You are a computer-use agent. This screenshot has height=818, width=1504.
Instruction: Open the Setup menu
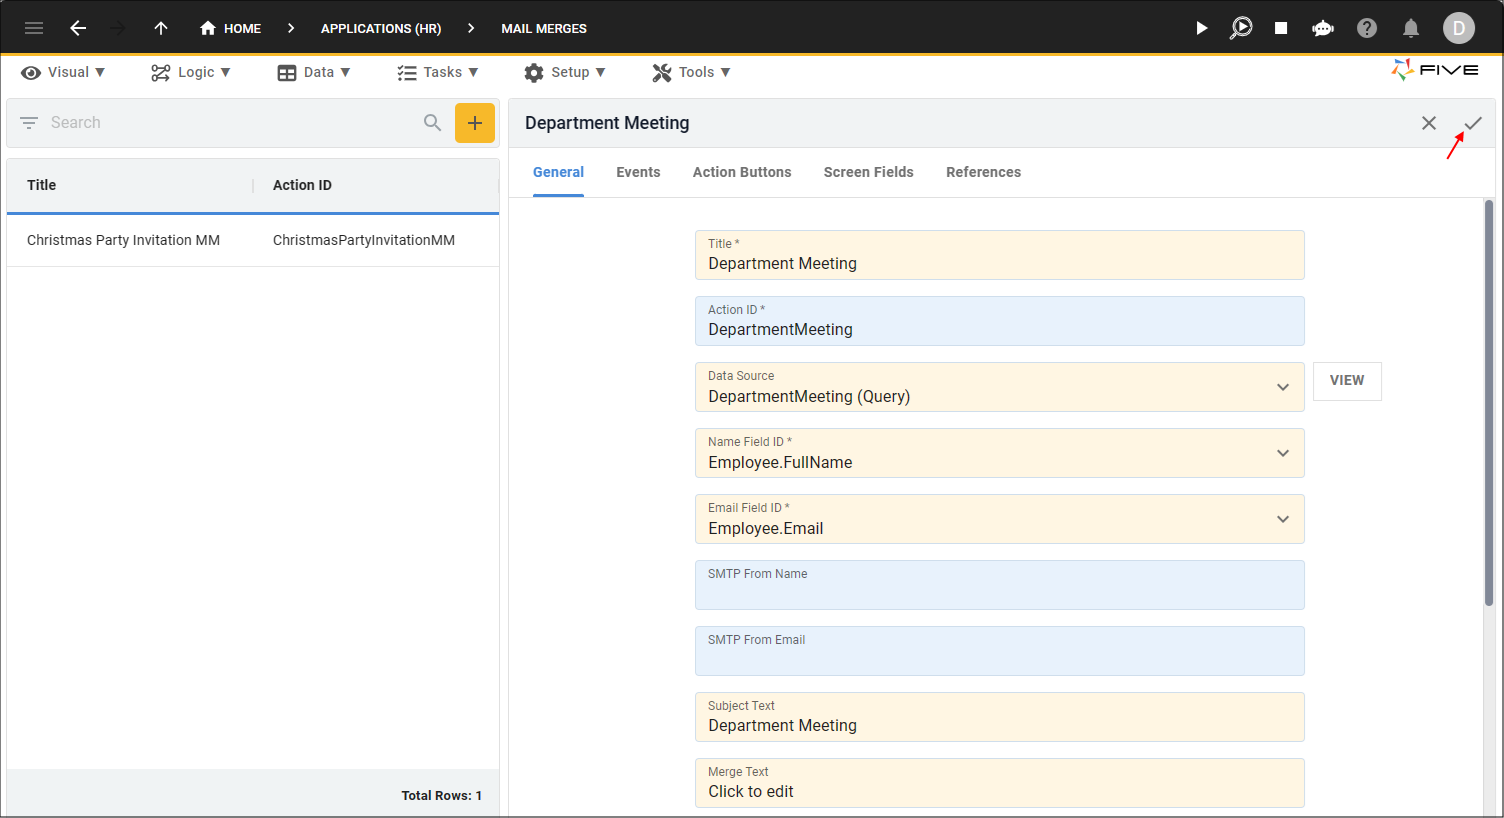[565, 72]
